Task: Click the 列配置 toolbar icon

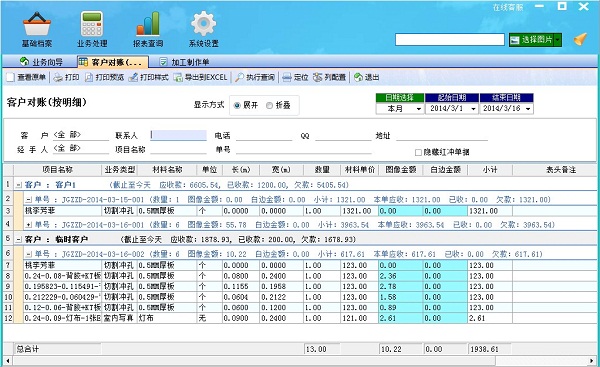Action: tap(317, 78)
